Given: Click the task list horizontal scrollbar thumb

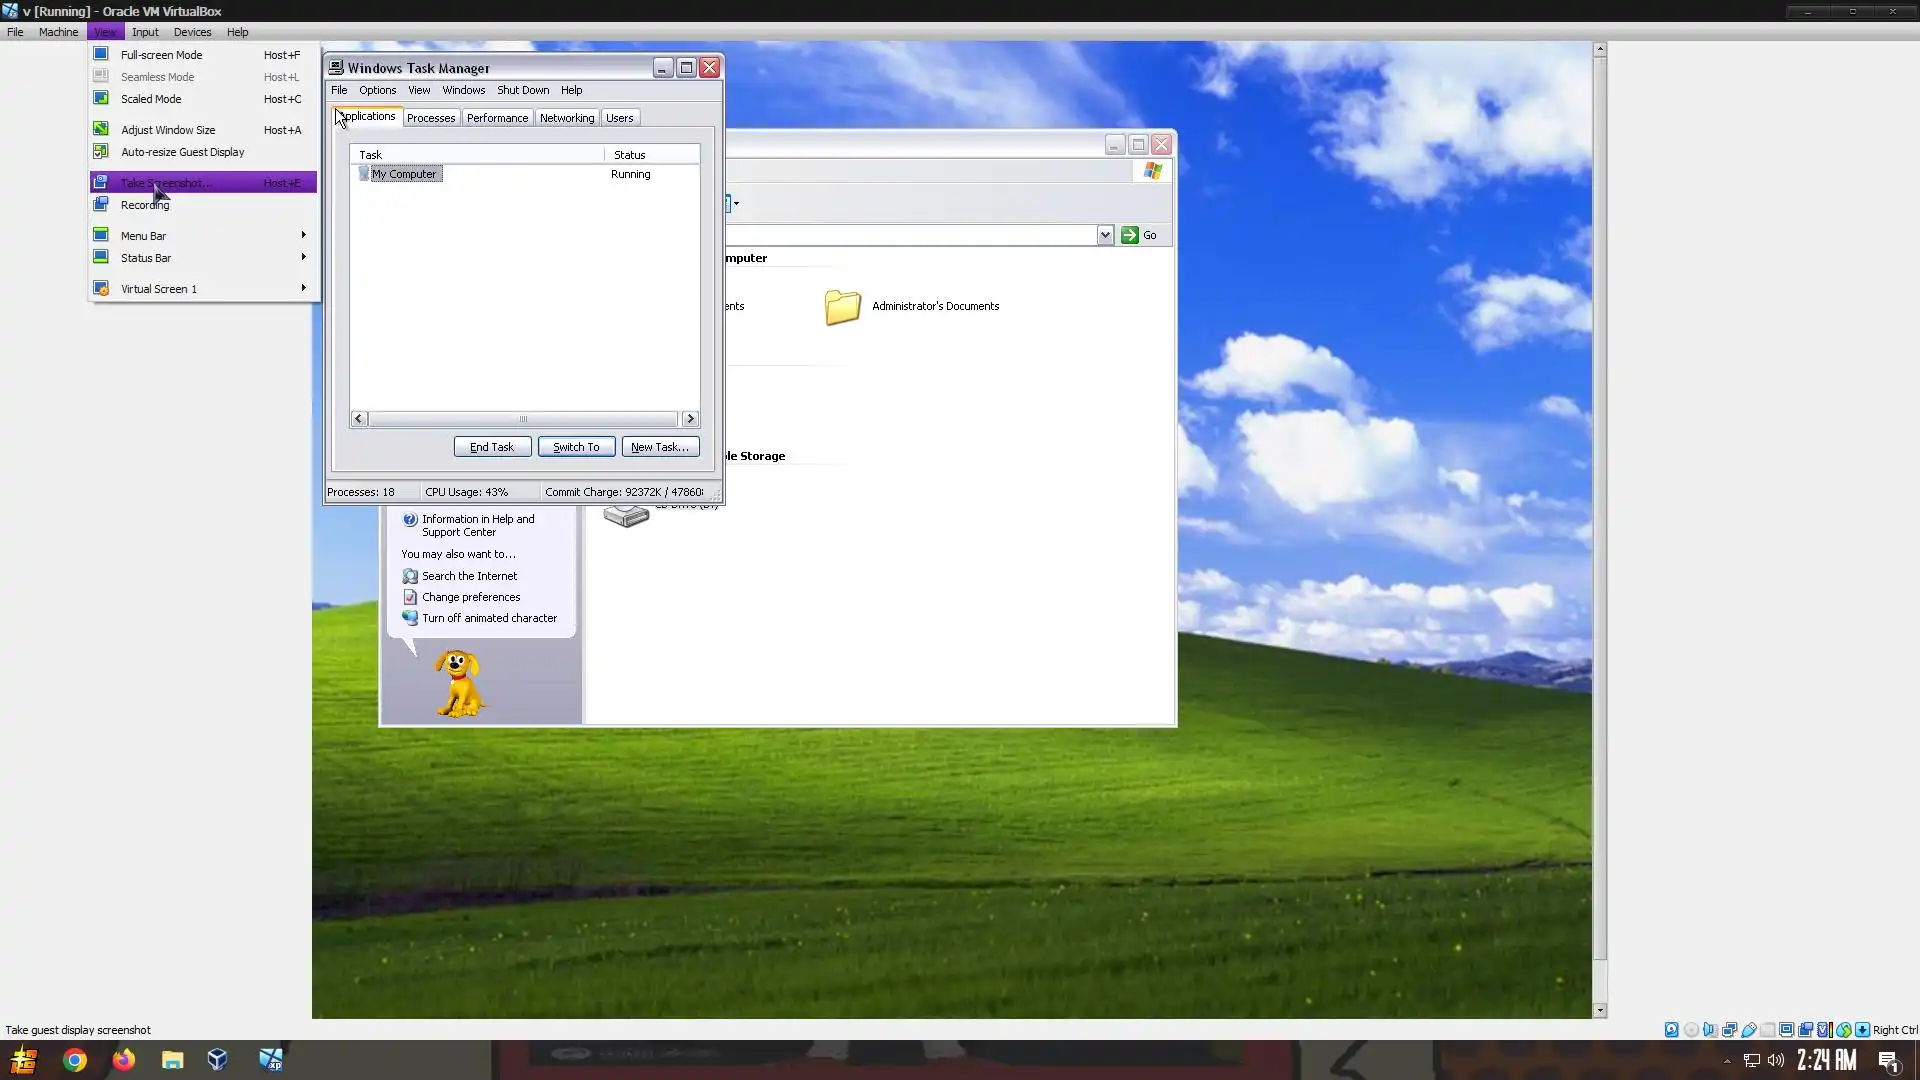Looking at the screenshot, I should (x=522, y=419).
